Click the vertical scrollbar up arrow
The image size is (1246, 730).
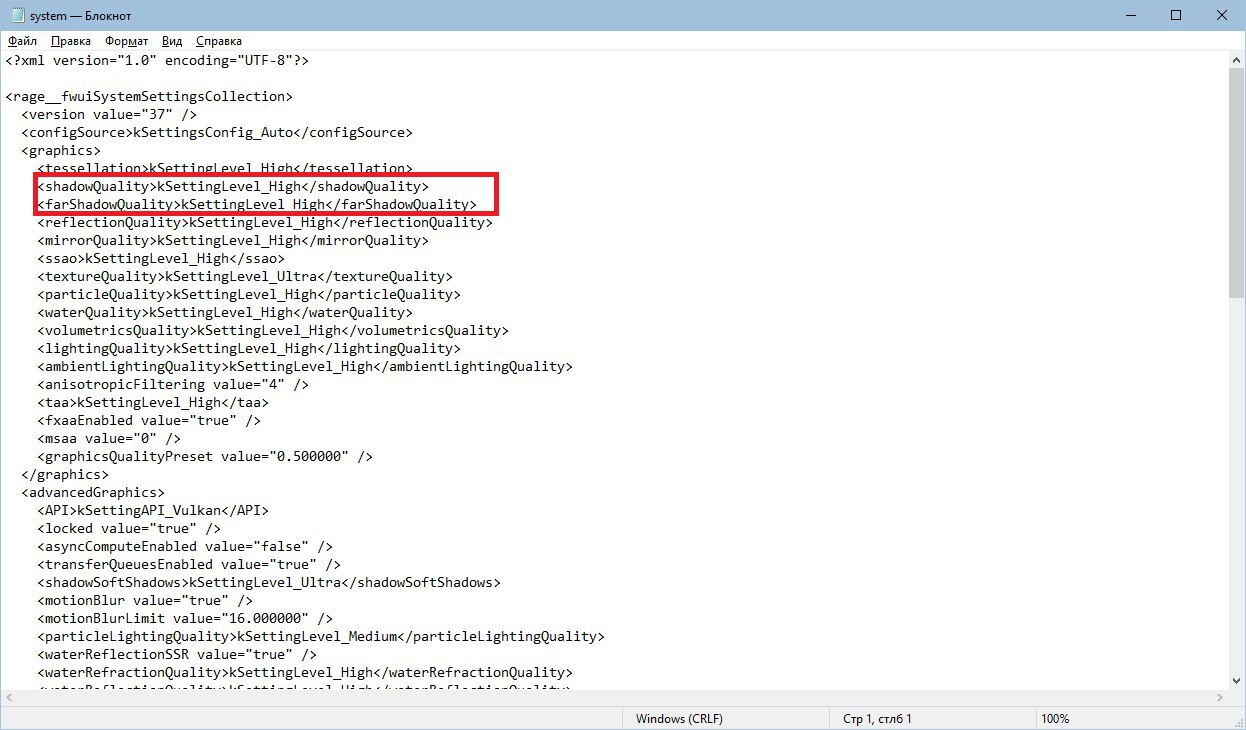coord(1237,60)
